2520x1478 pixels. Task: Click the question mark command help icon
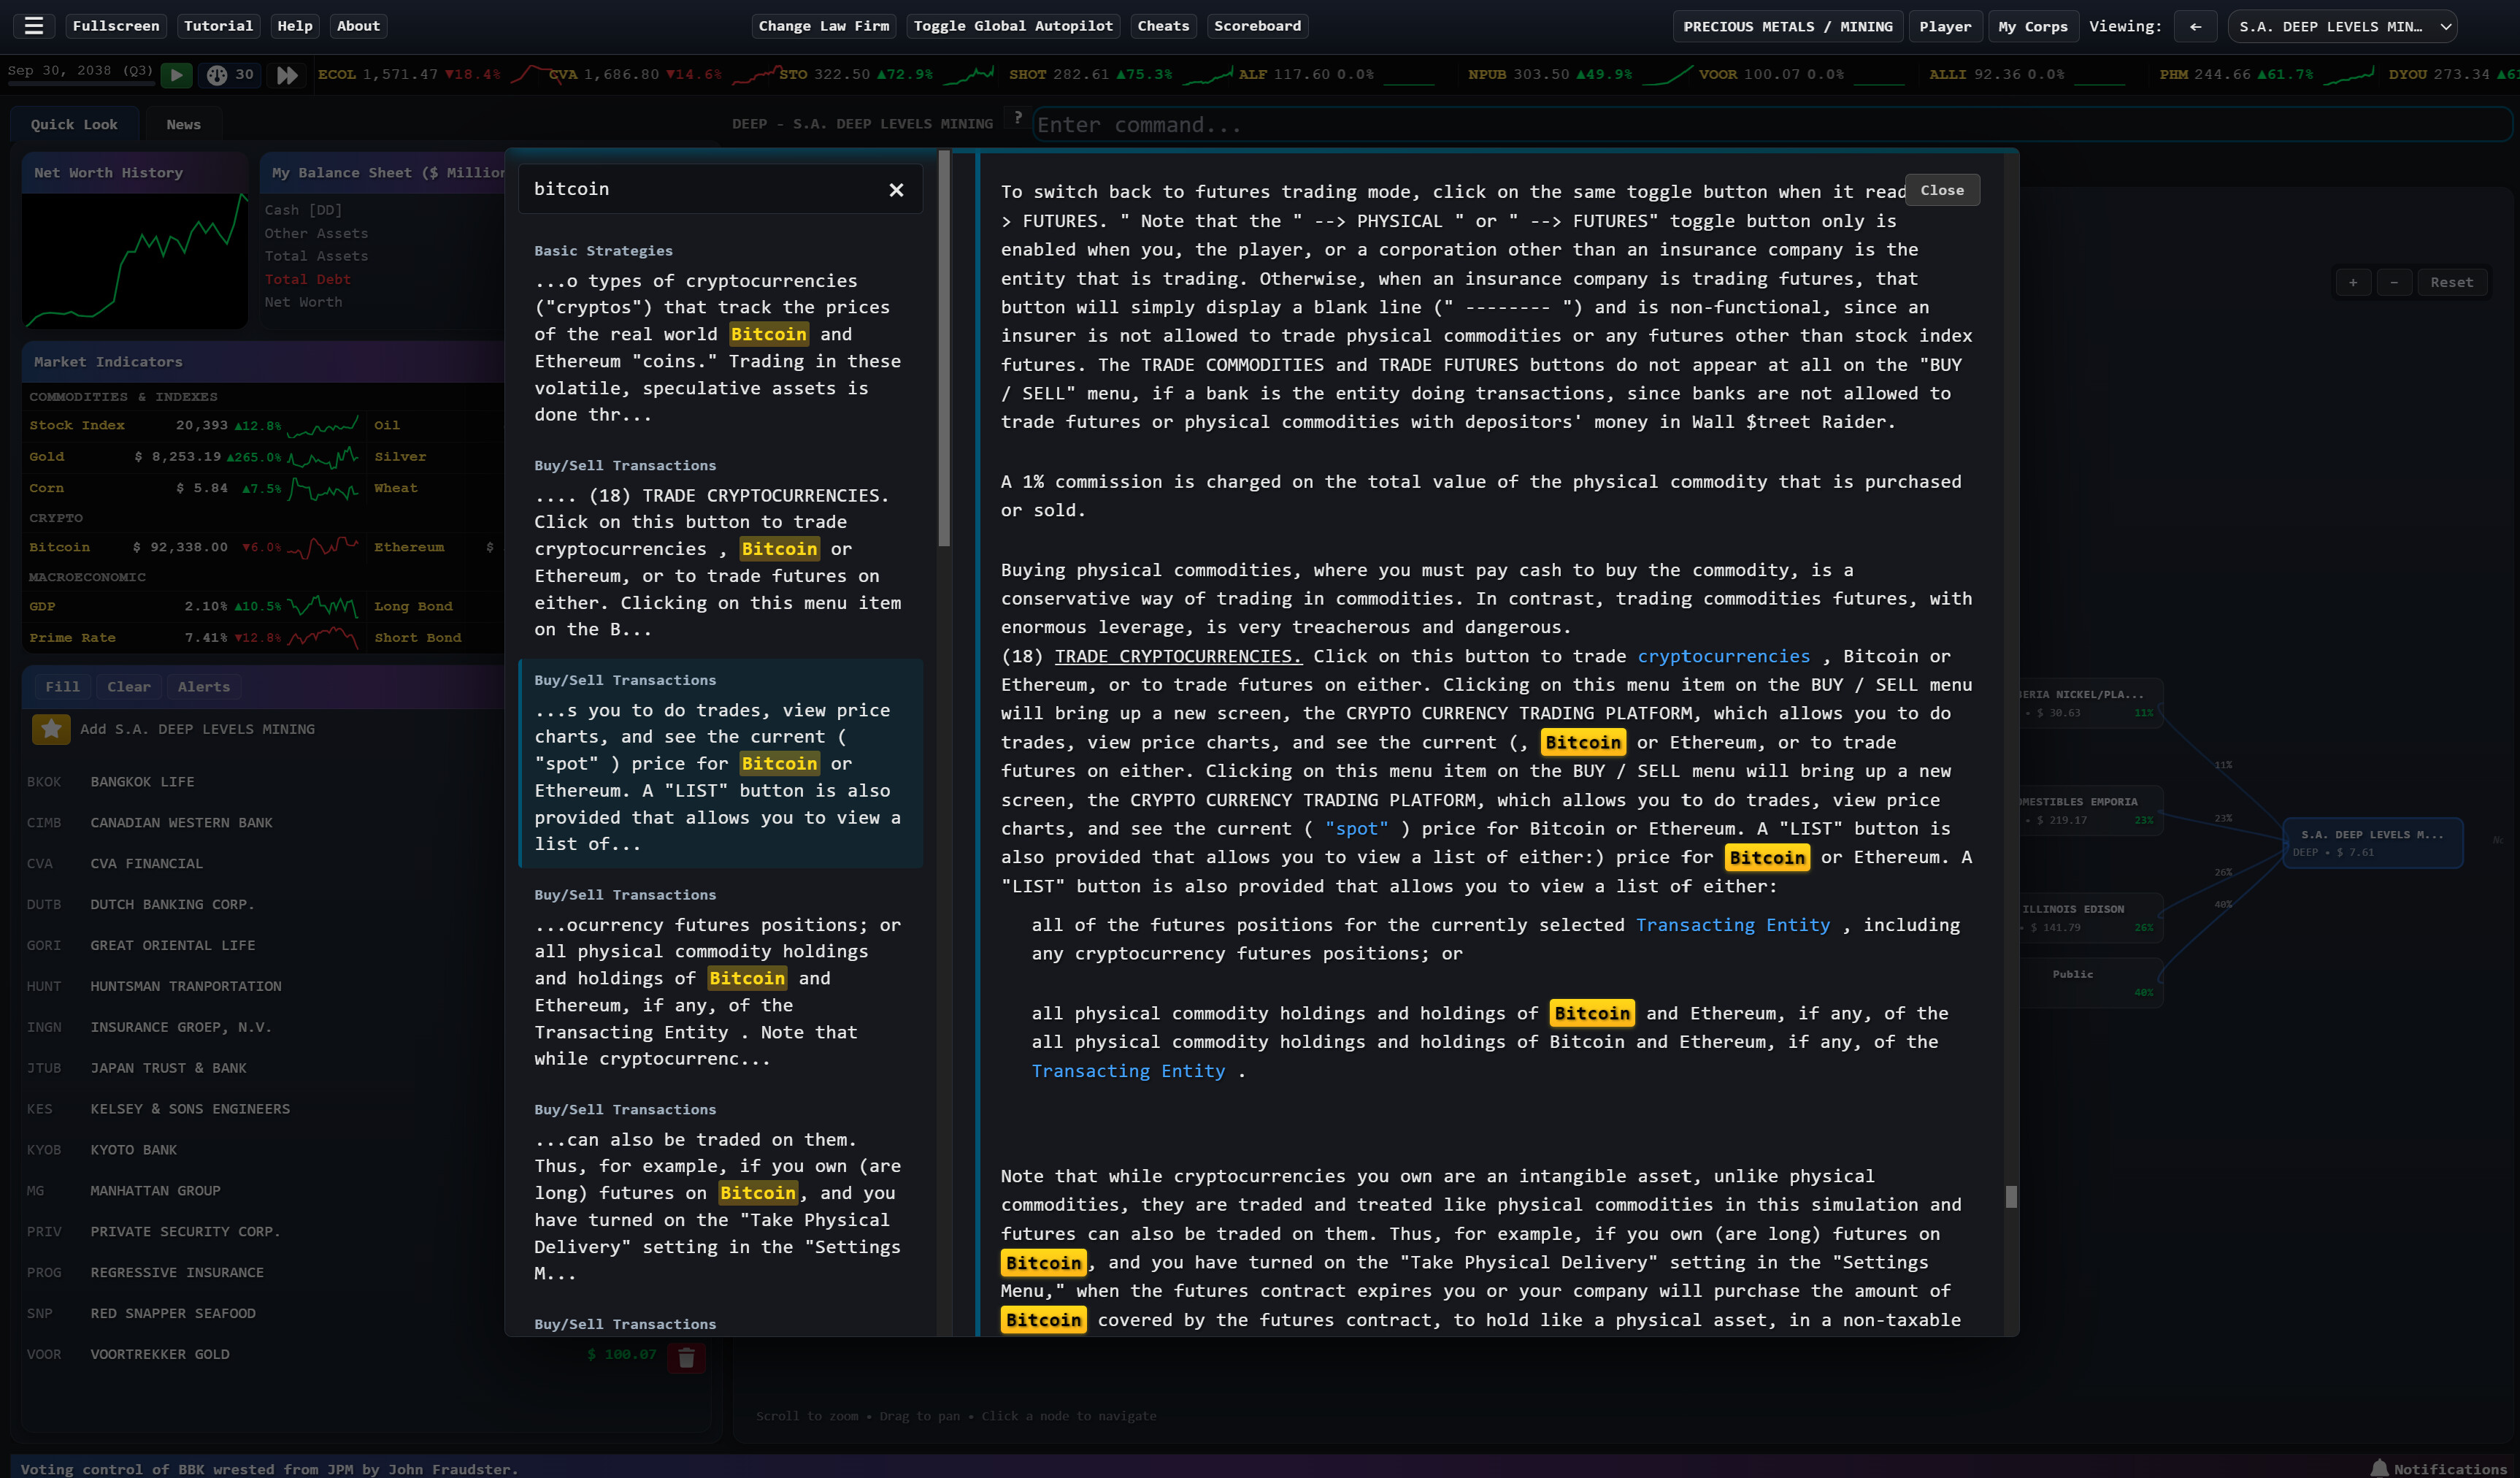tap(1017, 118)
